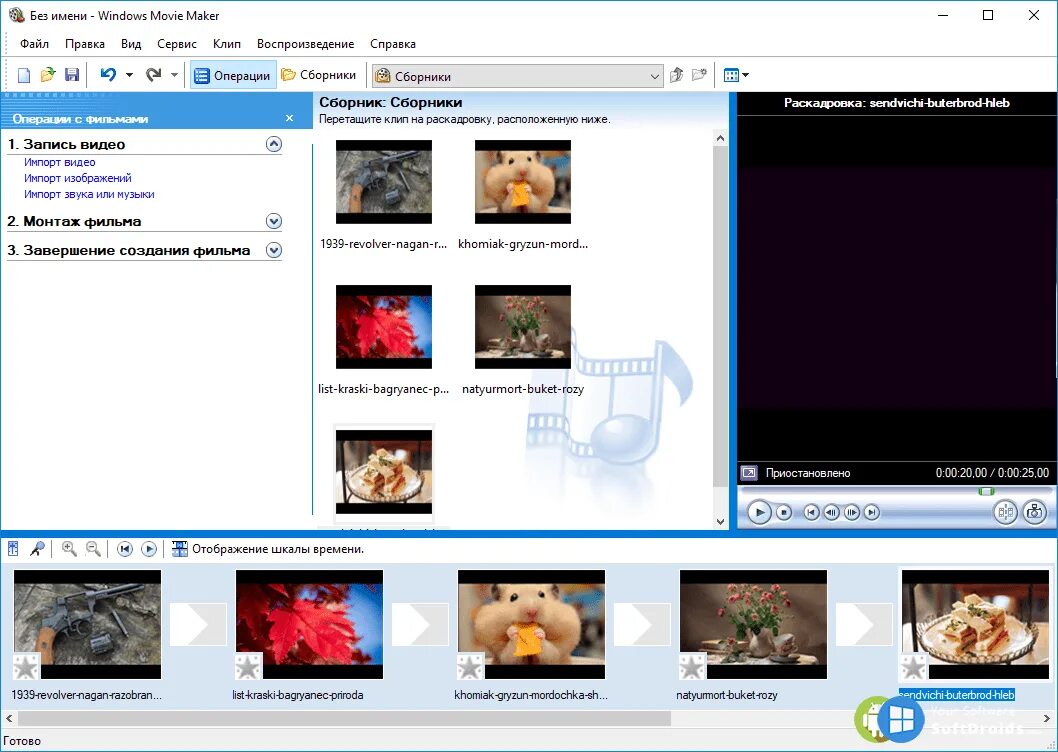1058x752 pixels.
Task: Undo the last action with the blue arrow
Action: pos(108,75)
